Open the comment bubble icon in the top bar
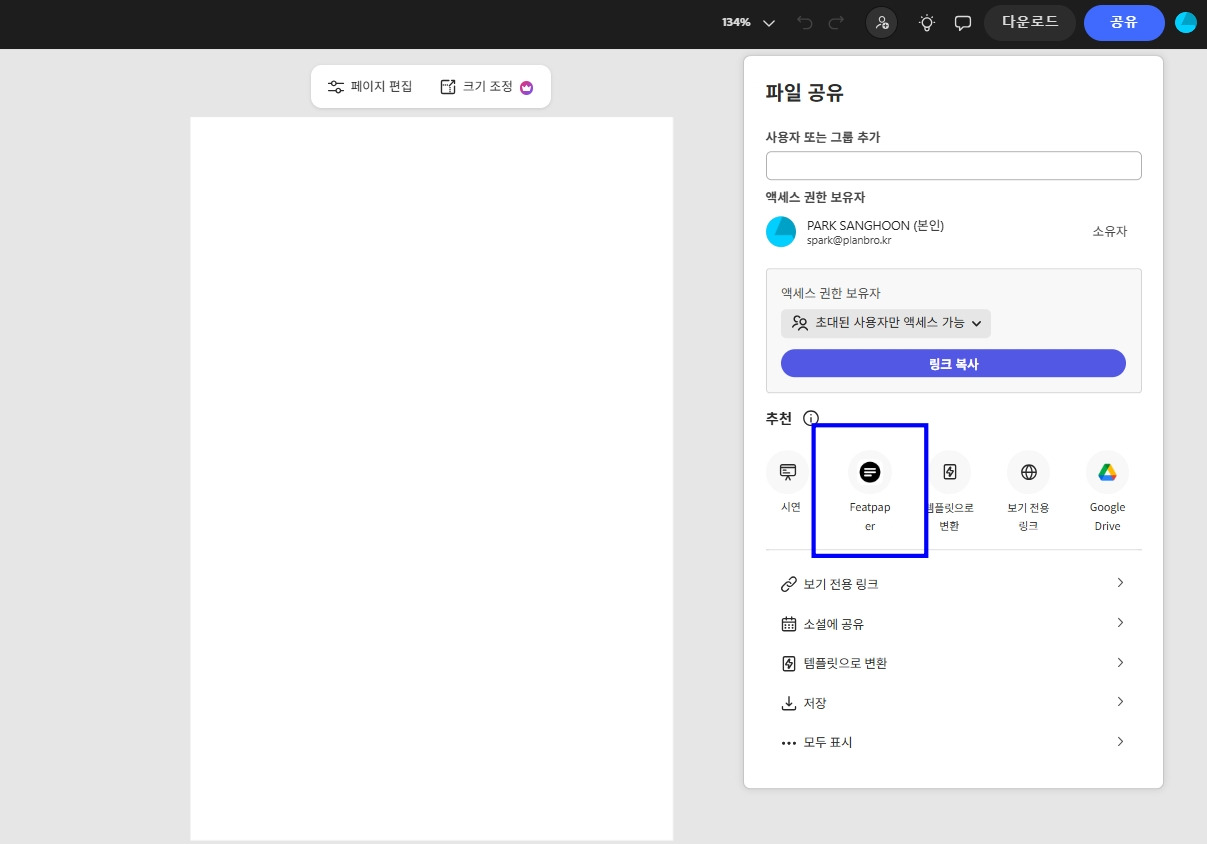Viewport: 1207px width, 844px height. [x=962, y=22]
